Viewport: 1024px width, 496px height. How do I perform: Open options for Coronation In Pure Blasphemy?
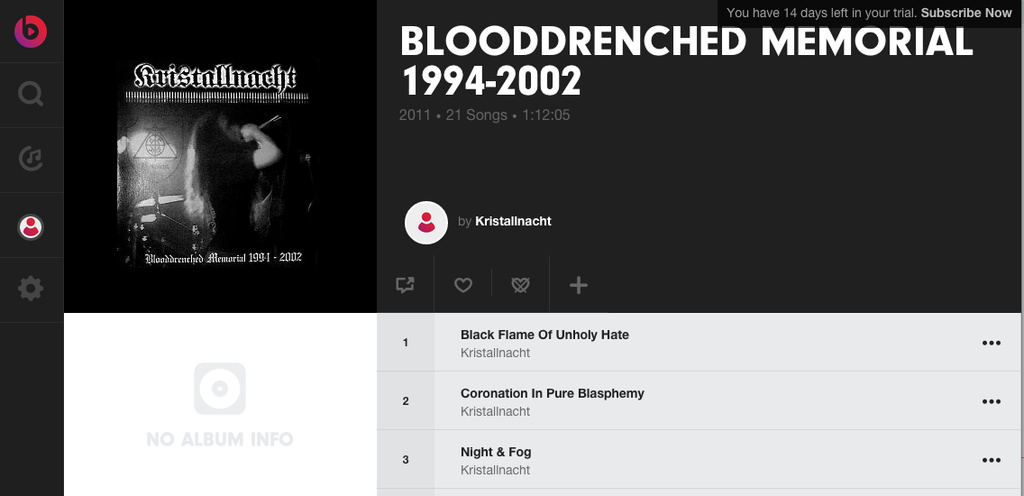click(x=991, y=402)
